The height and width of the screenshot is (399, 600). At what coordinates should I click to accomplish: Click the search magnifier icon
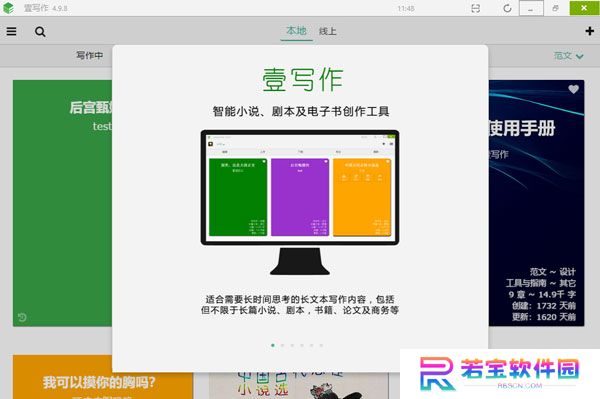click(40, 31)
